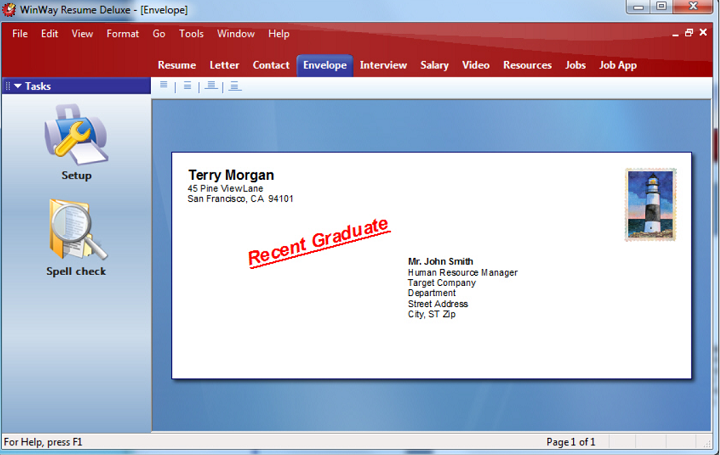Click the envelope toolbar icon with the line-gap

(x=187, y=86)
